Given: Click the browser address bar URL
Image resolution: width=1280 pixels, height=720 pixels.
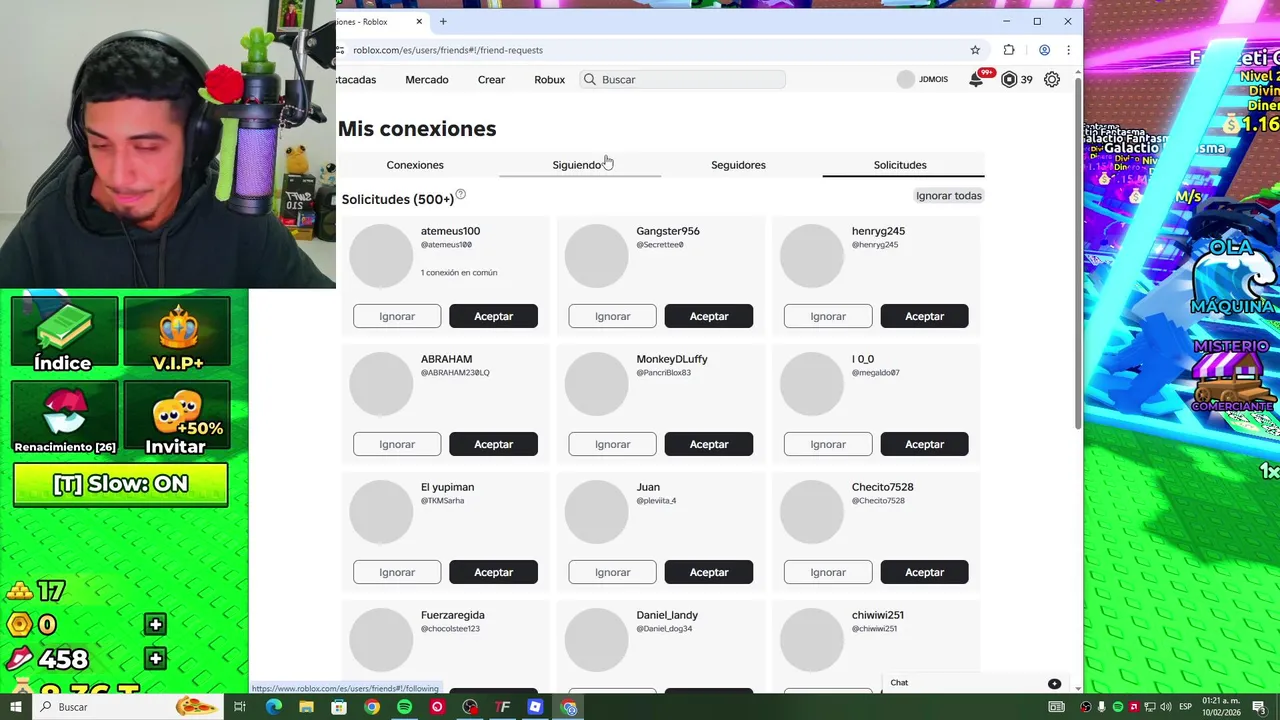Looking at the screenshot, I should coord(448,50).
